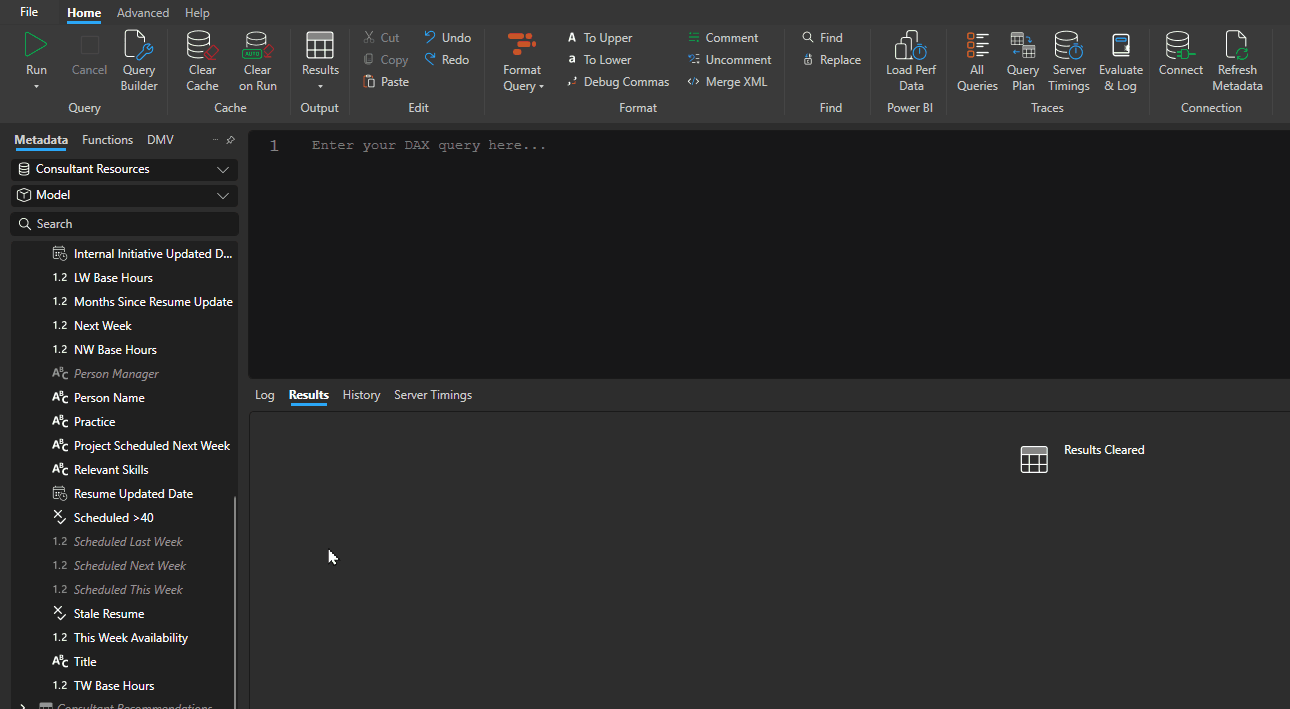Image resolution: width=1290 pixels, height=709 pixels.
Task: Open the Server Timings results tab
Action: (432, 395)
